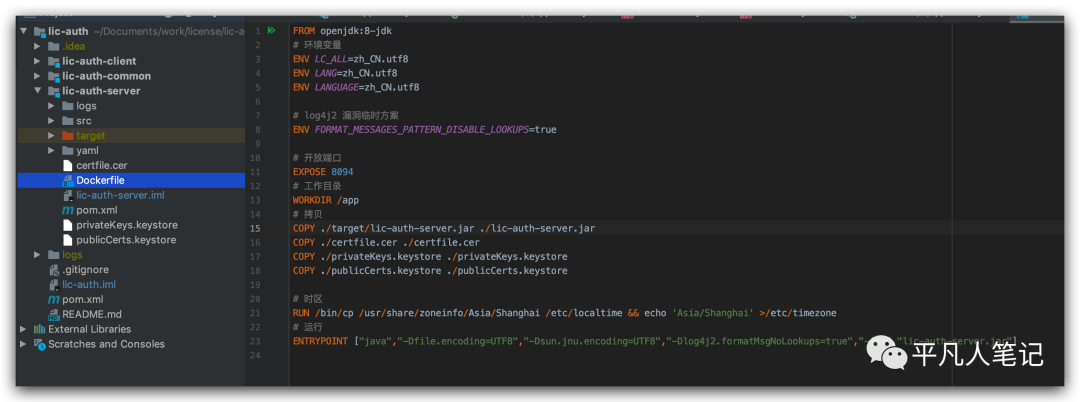Select privateKeys.keystore in the project tree
This screenshot has height=402, width=1080.
[125, 225]
